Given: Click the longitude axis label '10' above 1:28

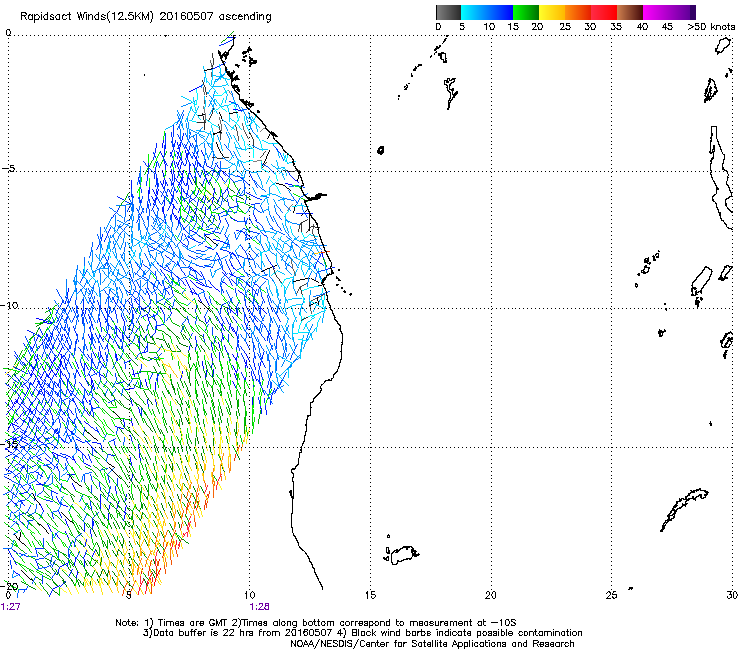Looking at the screenshot, I should (x=250, y=595).
